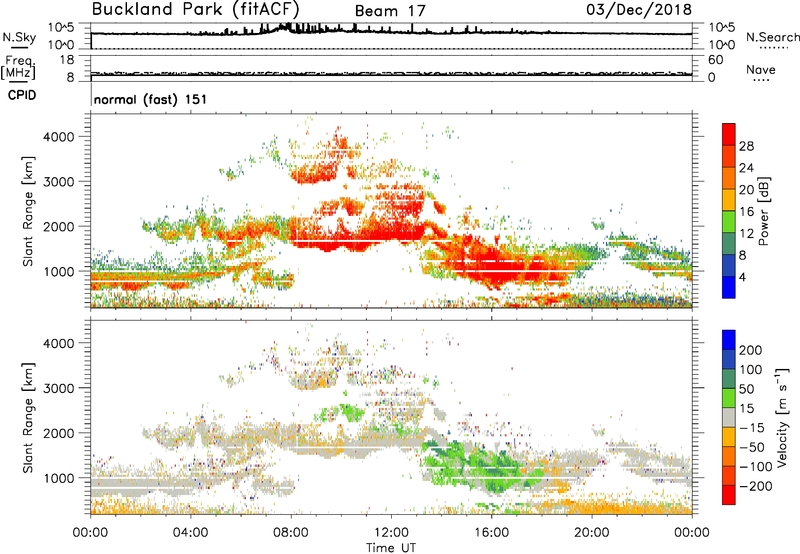Click the power color bar blue segment
800x554 pixels.
pyautogui.click(x=729, y=287)
